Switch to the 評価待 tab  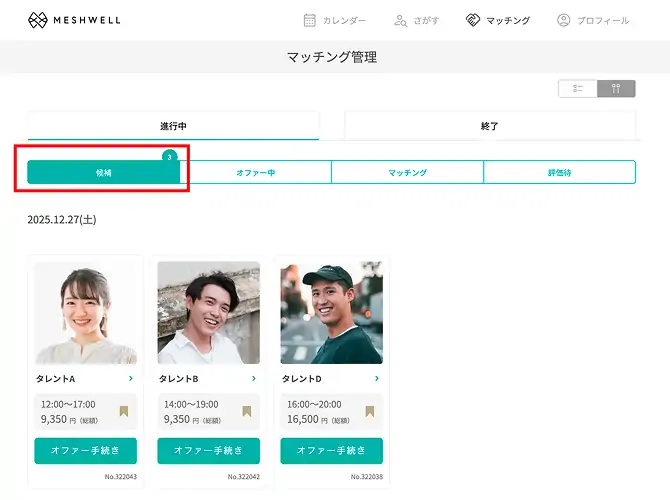coord(559,173)
